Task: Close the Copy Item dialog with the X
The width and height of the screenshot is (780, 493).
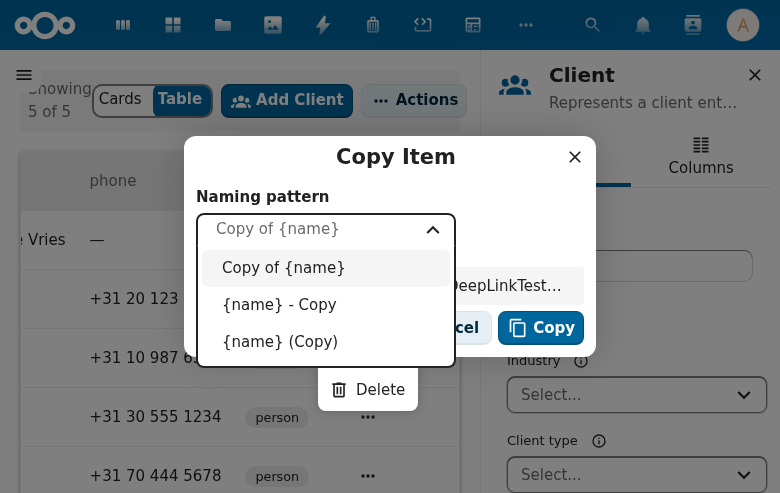Action: pos(575,157)
